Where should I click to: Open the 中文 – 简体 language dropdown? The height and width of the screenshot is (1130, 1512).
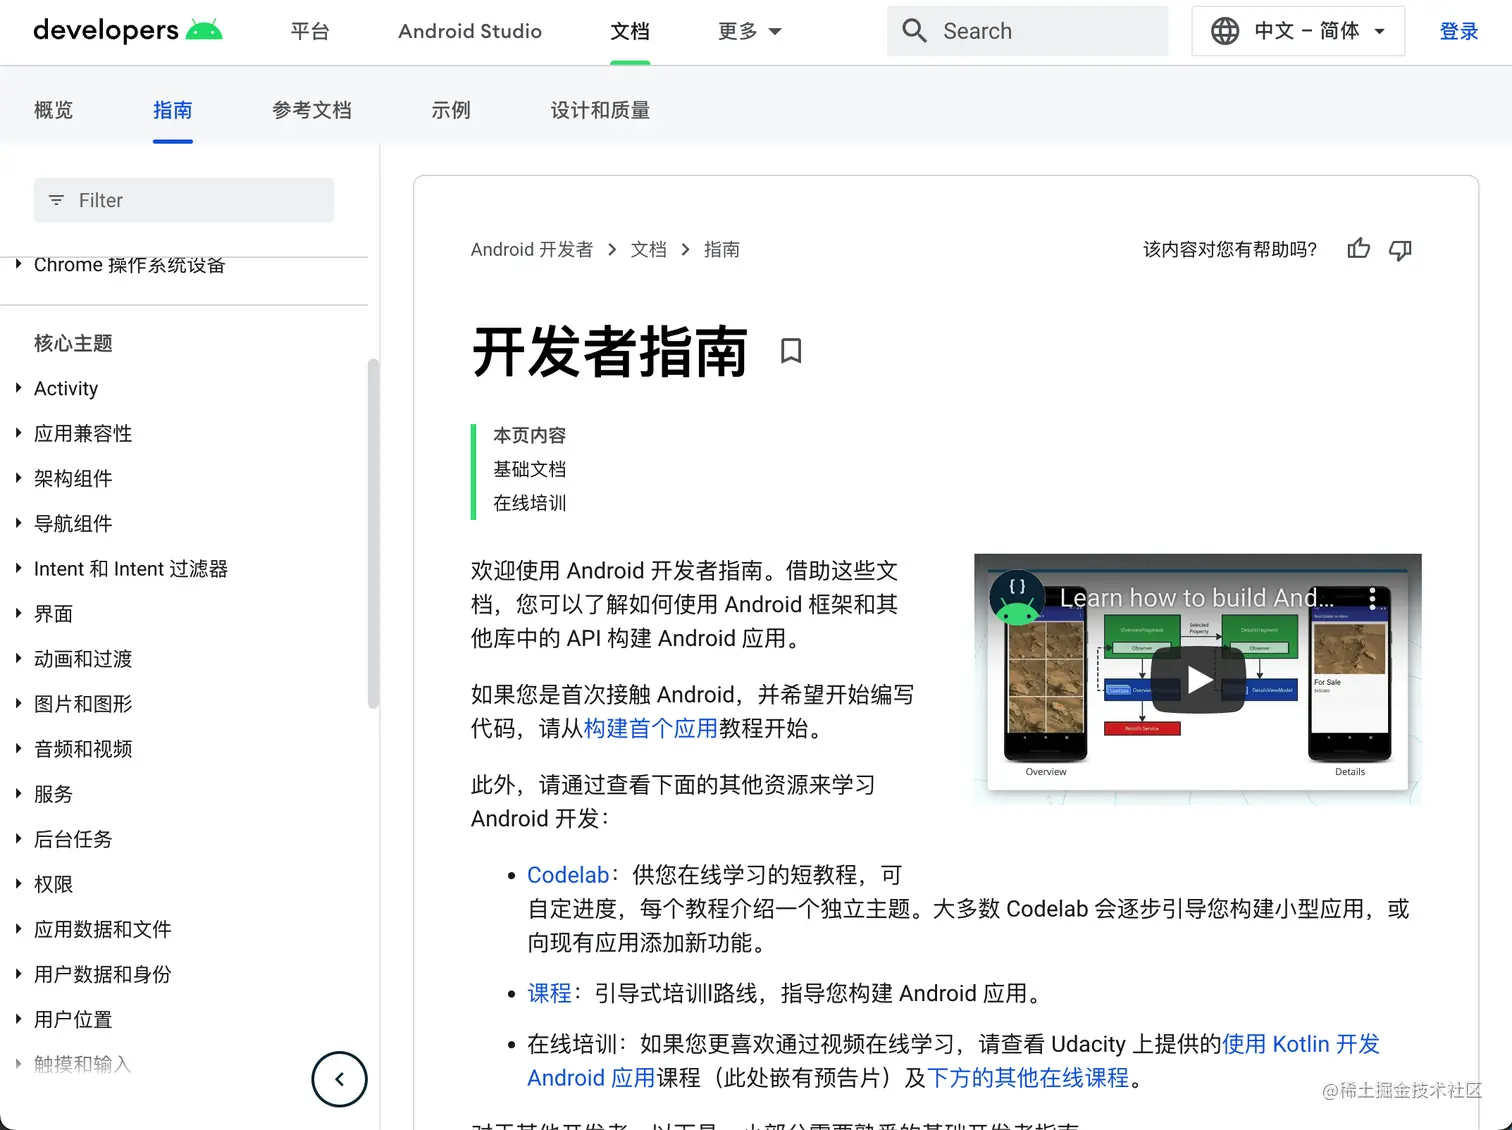(x=1298, y=31)
